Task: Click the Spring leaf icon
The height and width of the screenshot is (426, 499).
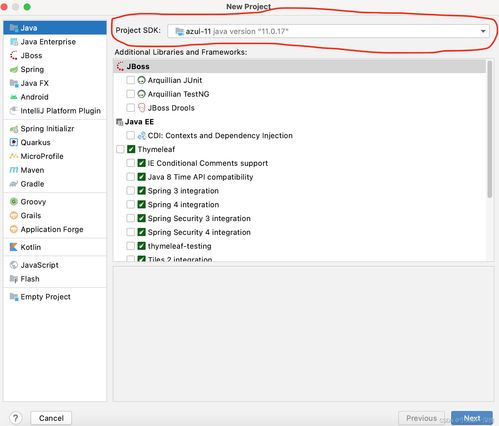Action: point(14,69)
